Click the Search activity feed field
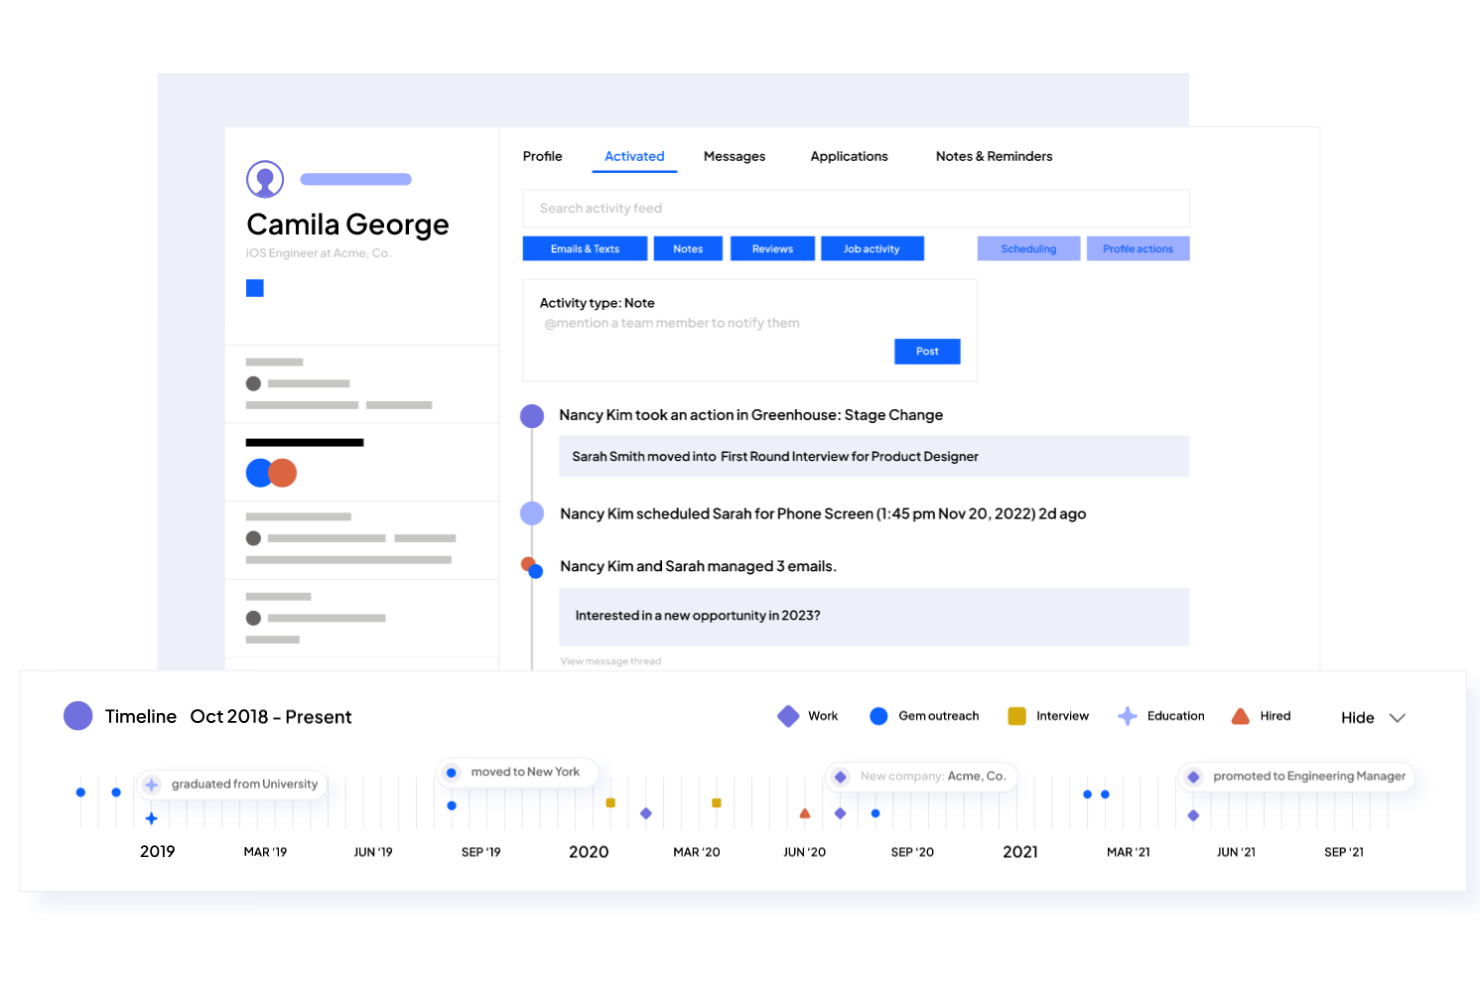Screen dimensions: 1480x987 tap(856, 208)
